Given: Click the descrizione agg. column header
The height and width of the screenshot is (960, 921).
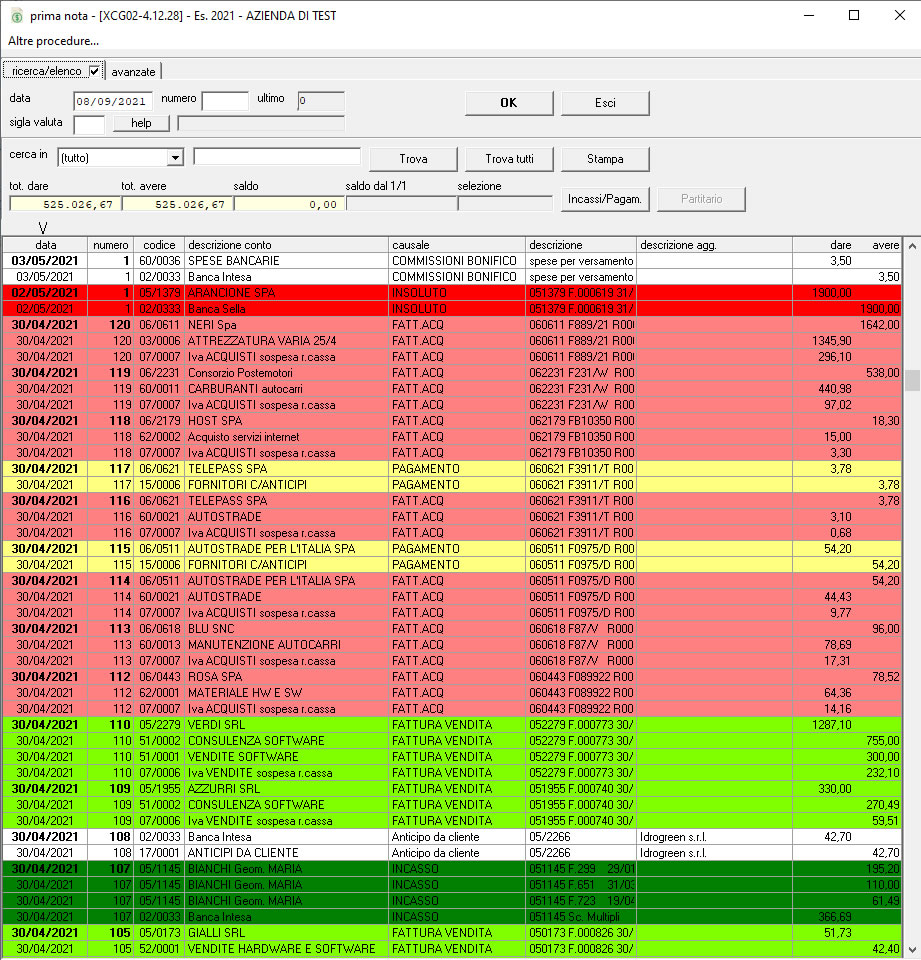Looking at the screenshot, I should coord(714,245).
